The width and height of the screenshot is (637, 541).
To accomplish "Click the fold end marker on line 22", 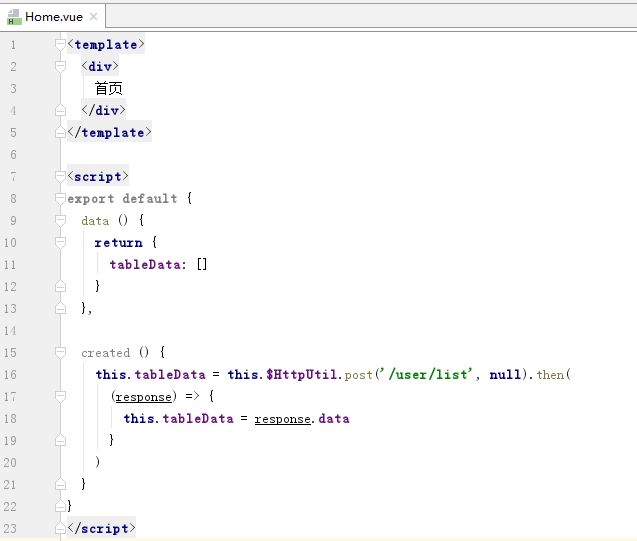I will [60, 506].
